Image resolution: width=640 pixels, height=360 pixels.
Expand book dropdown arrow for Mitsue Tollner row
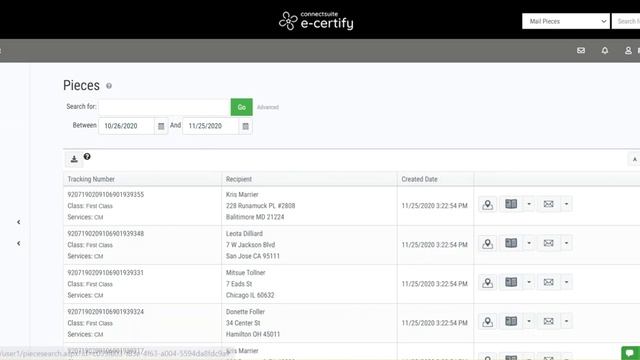pyautogui.click(x=529, y=282)
